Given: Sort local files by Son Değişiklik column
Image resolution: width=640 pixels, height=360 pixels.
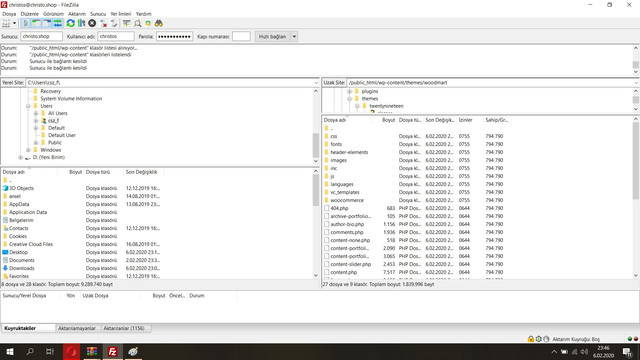Looking at the screenshot, I should pos(141,172).
